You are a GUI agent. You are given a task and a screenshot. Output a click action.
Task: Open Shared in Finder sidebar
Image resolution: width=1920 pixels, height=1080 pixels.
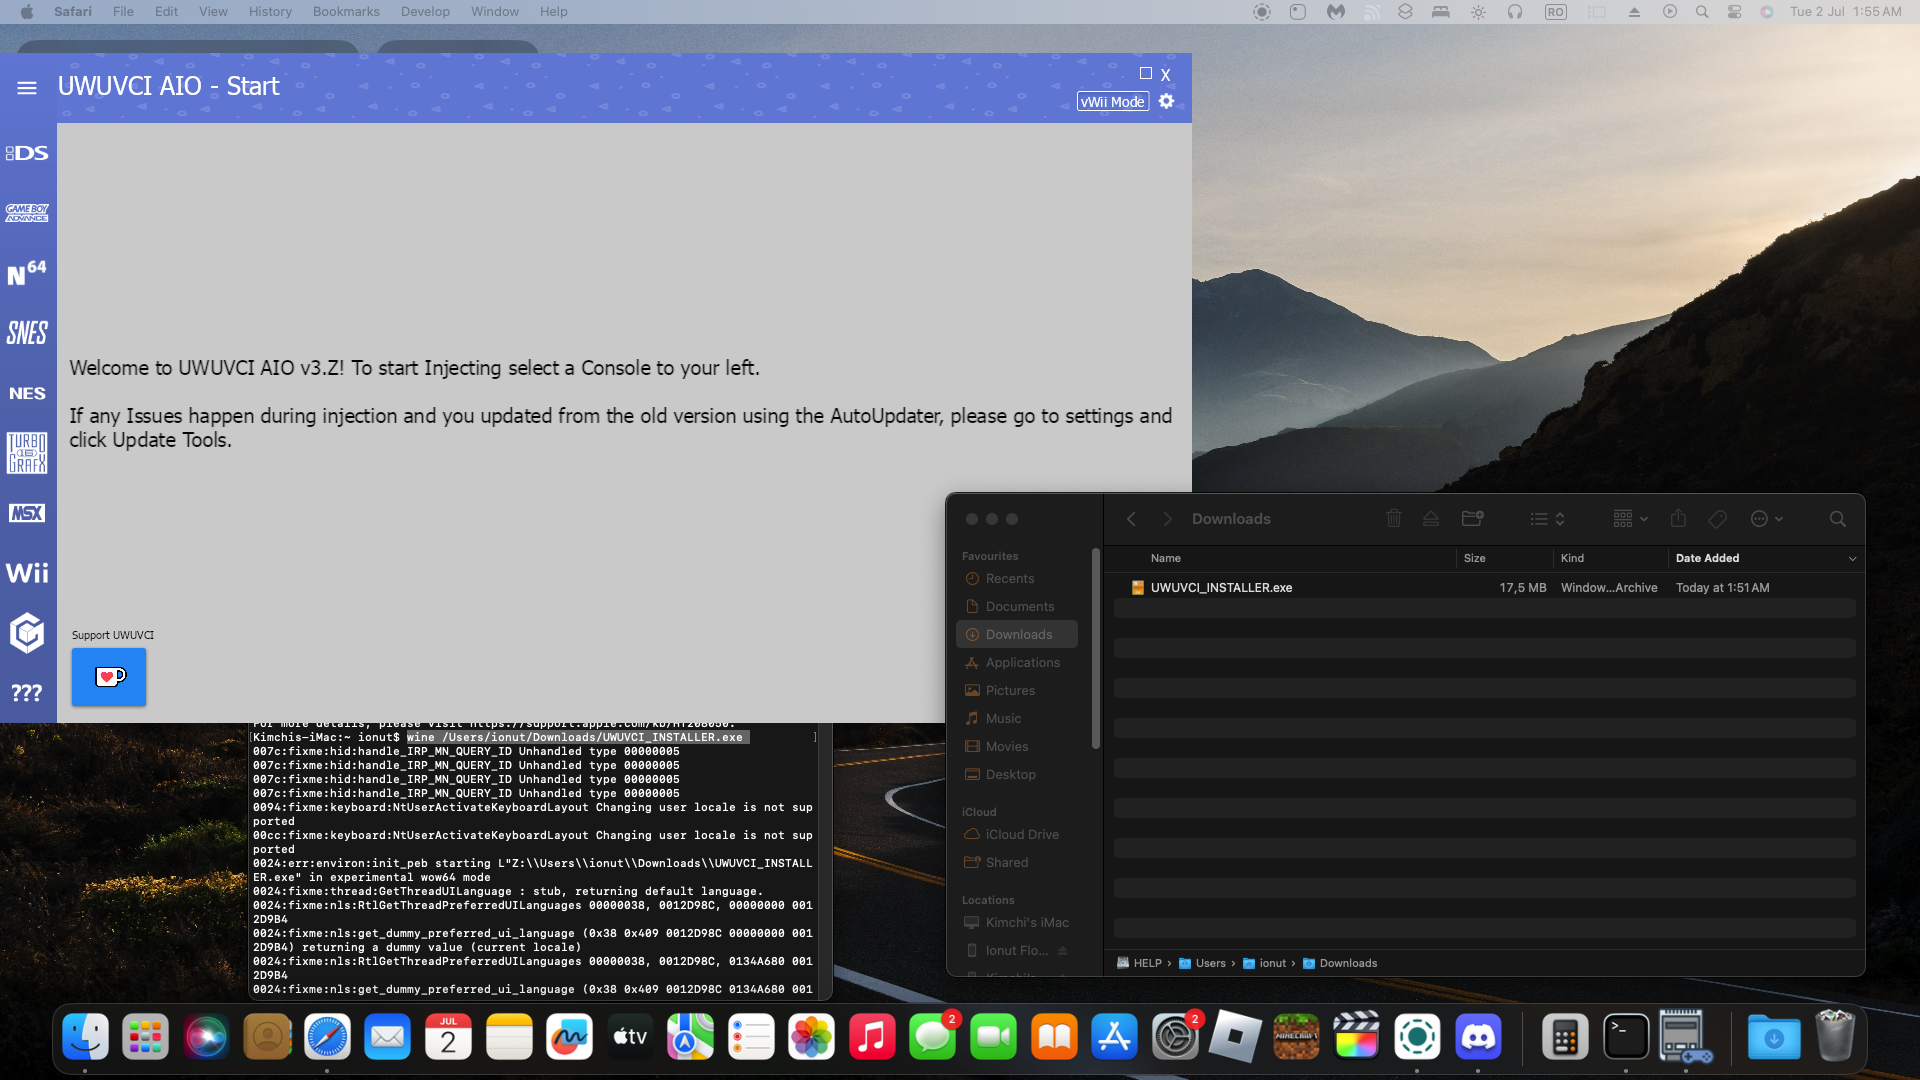[1017, 863]
